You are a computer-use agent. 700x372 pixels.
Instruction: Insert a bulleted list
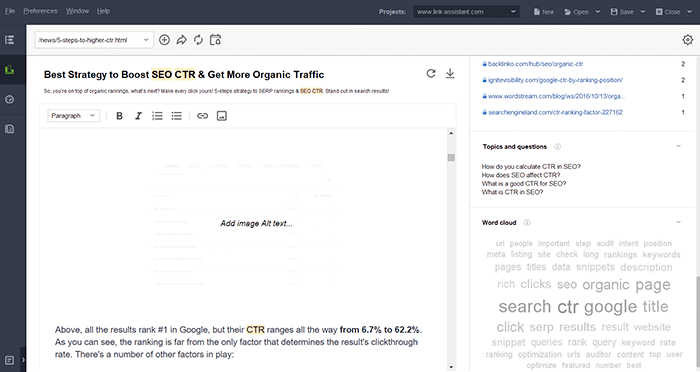[x=176, y=116]
